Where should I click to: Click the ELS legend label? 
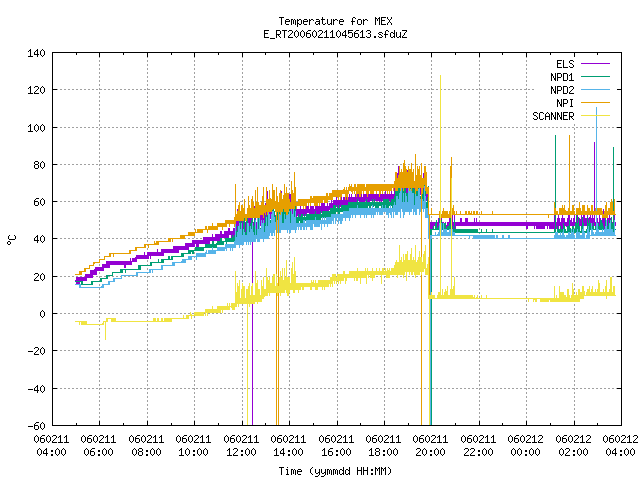[x=565, y=64]
